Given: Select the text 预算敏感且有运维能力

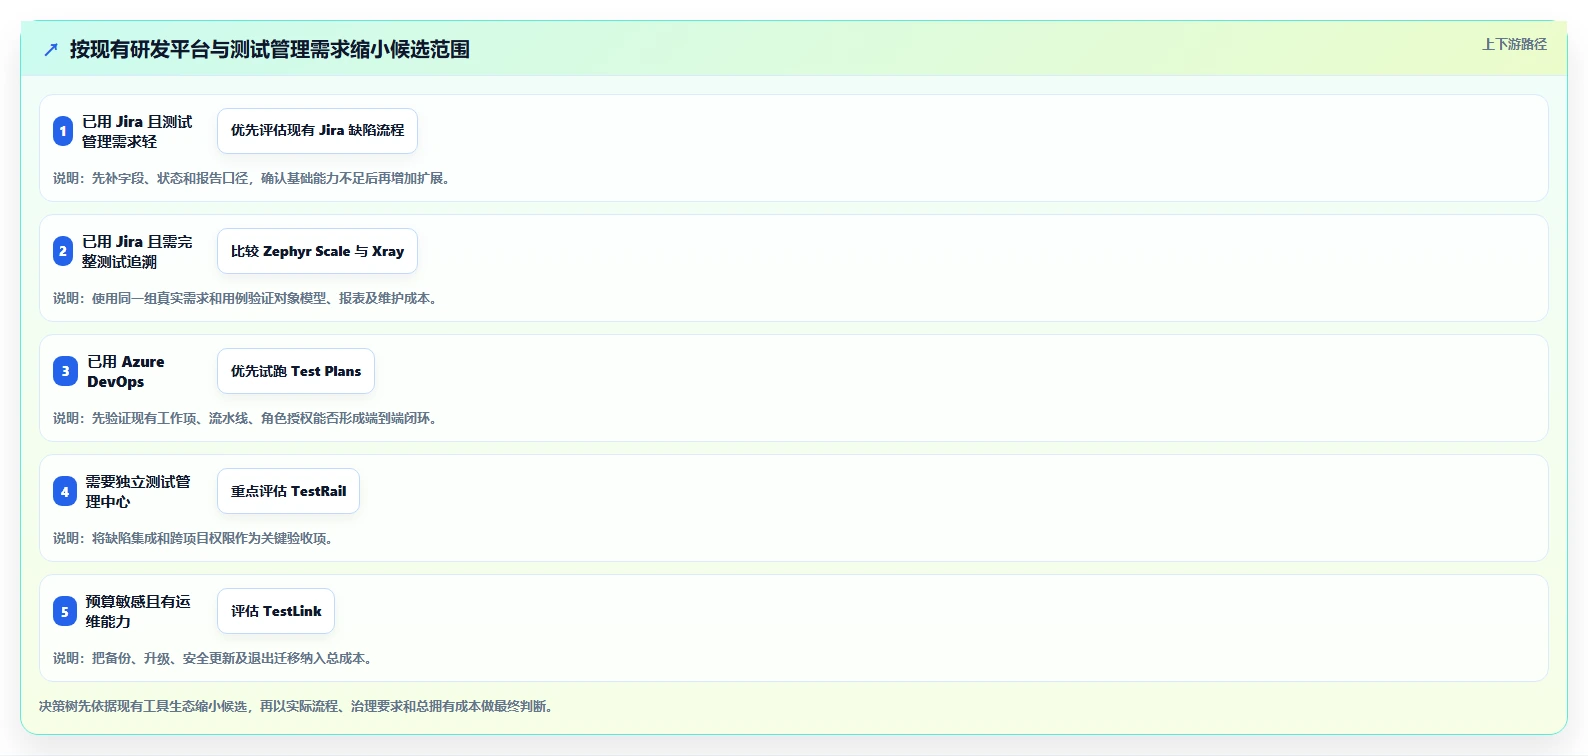Looking at the screenshot, I should (138, 611).
